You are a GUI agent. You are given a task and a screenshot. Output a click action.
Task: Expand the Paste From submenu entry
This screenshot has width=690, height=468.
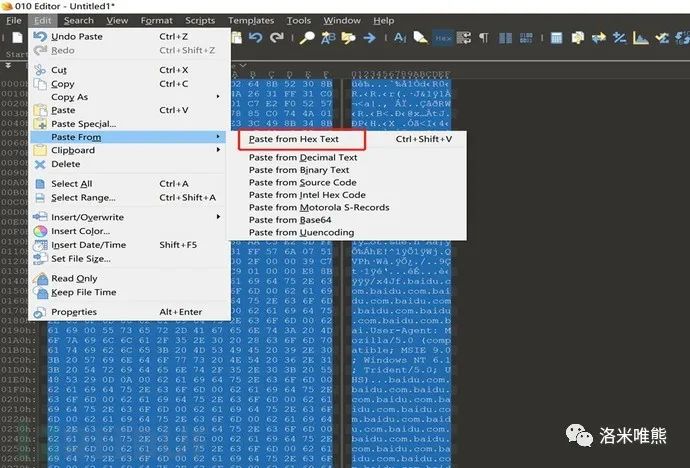[x=128, y=137]
